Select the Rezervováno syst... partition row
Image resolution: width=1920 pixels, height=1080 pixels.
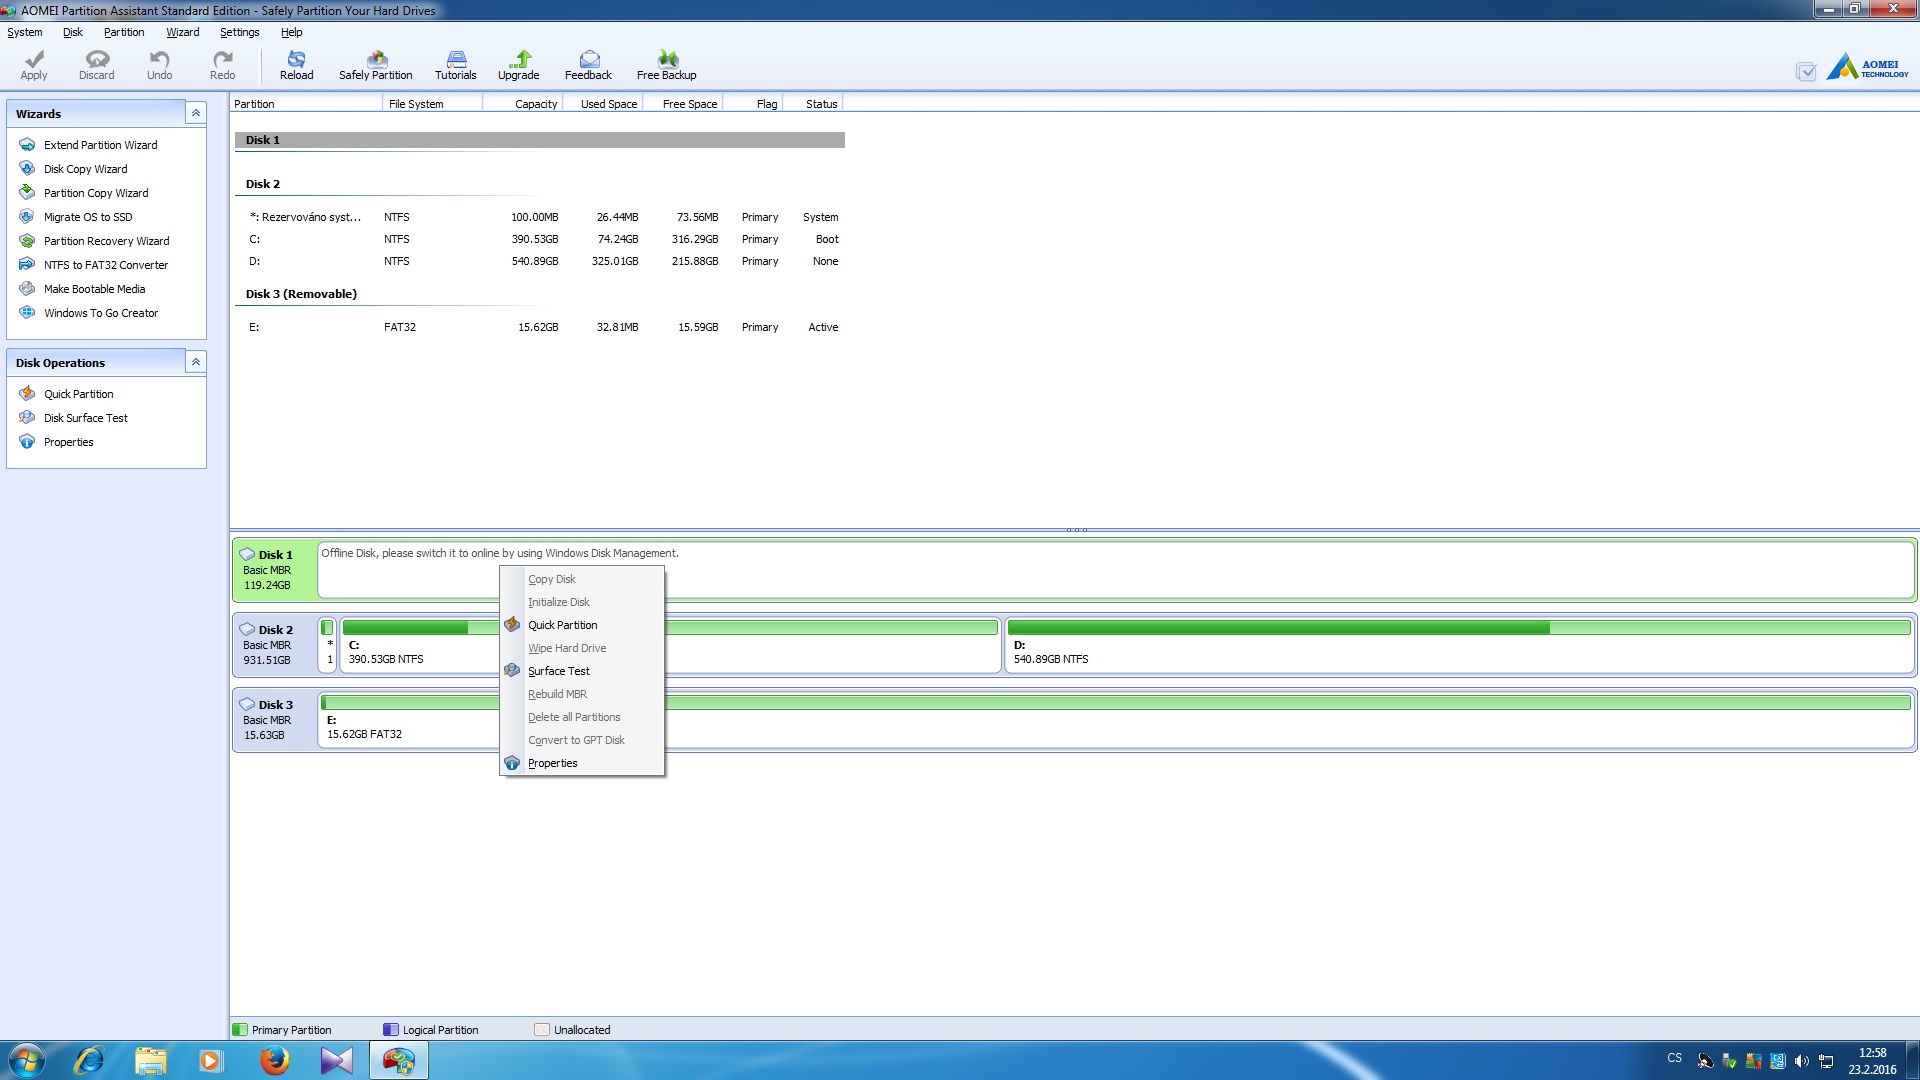[x=541, y=217]
